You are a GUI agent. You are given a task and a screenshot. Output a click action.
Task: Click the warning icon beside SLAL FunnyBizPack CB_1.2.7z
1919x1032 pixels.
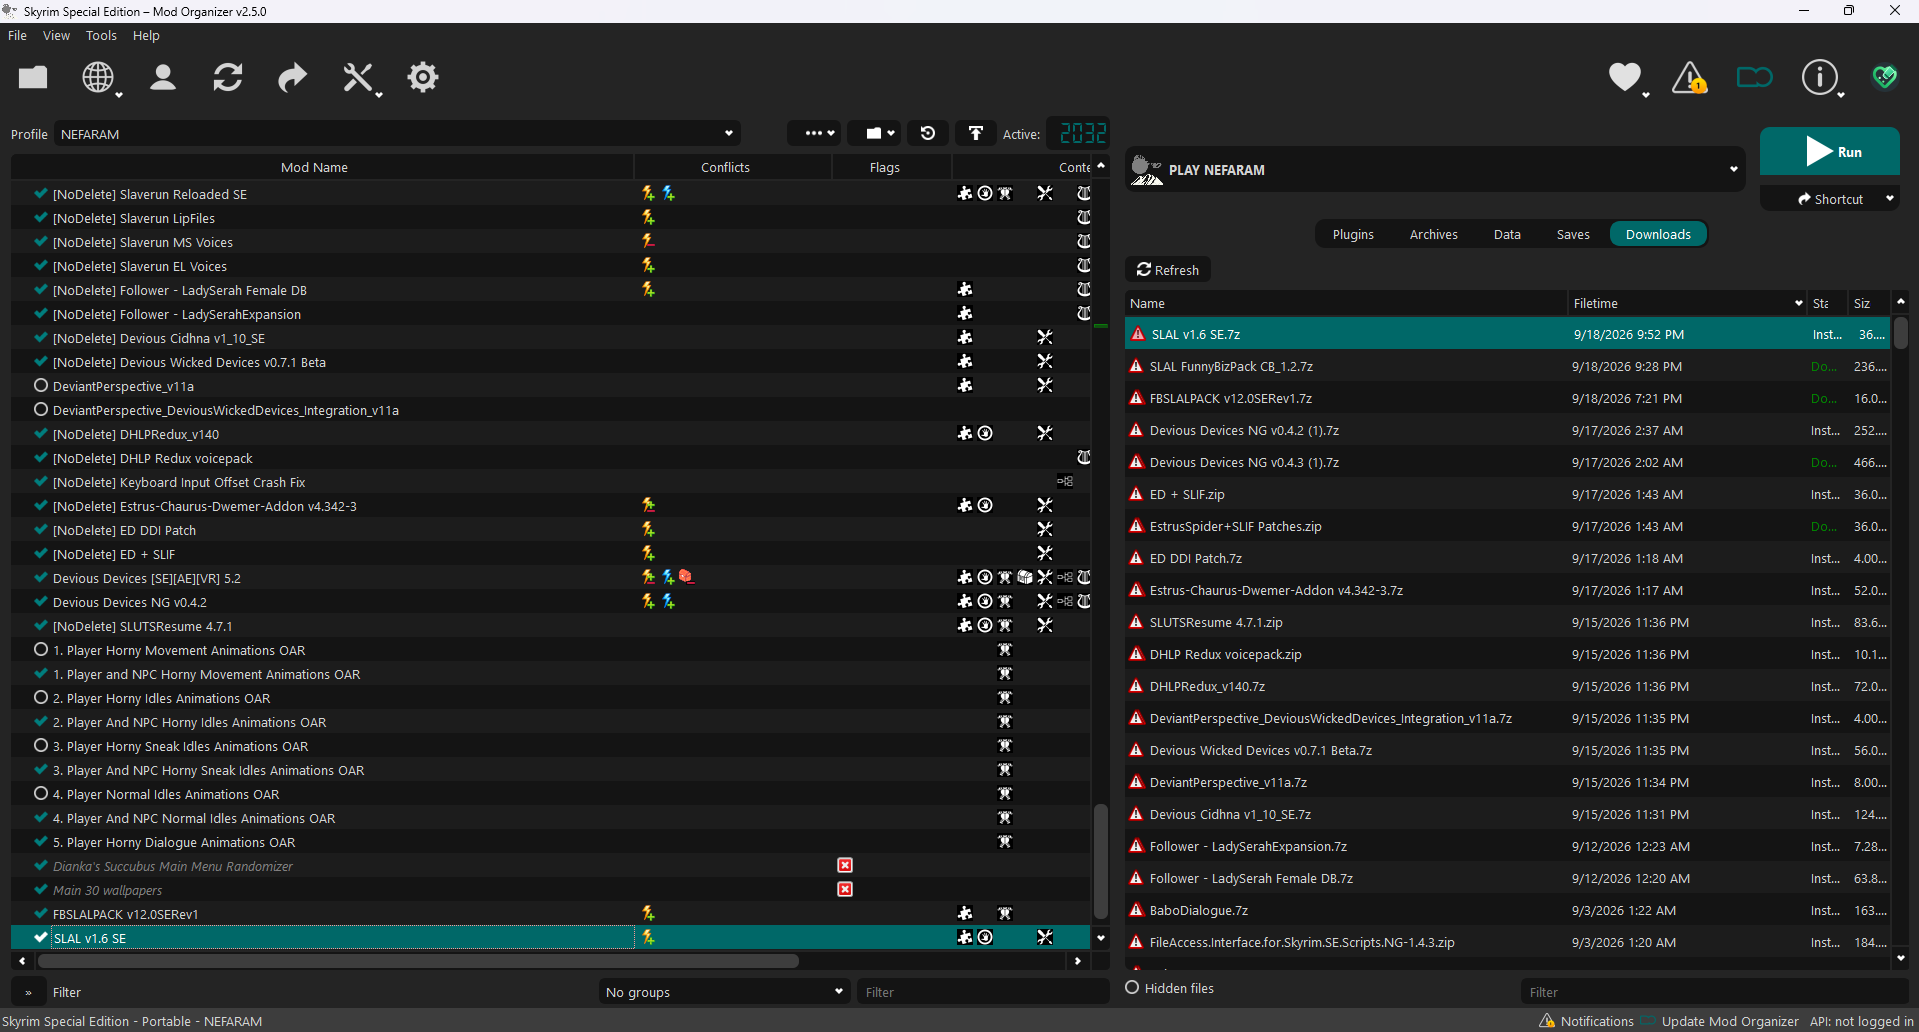[x=1136, y=366]
